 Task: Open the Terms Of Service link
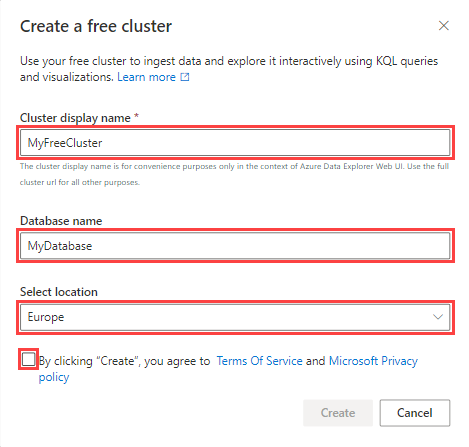tap(259, 361)
